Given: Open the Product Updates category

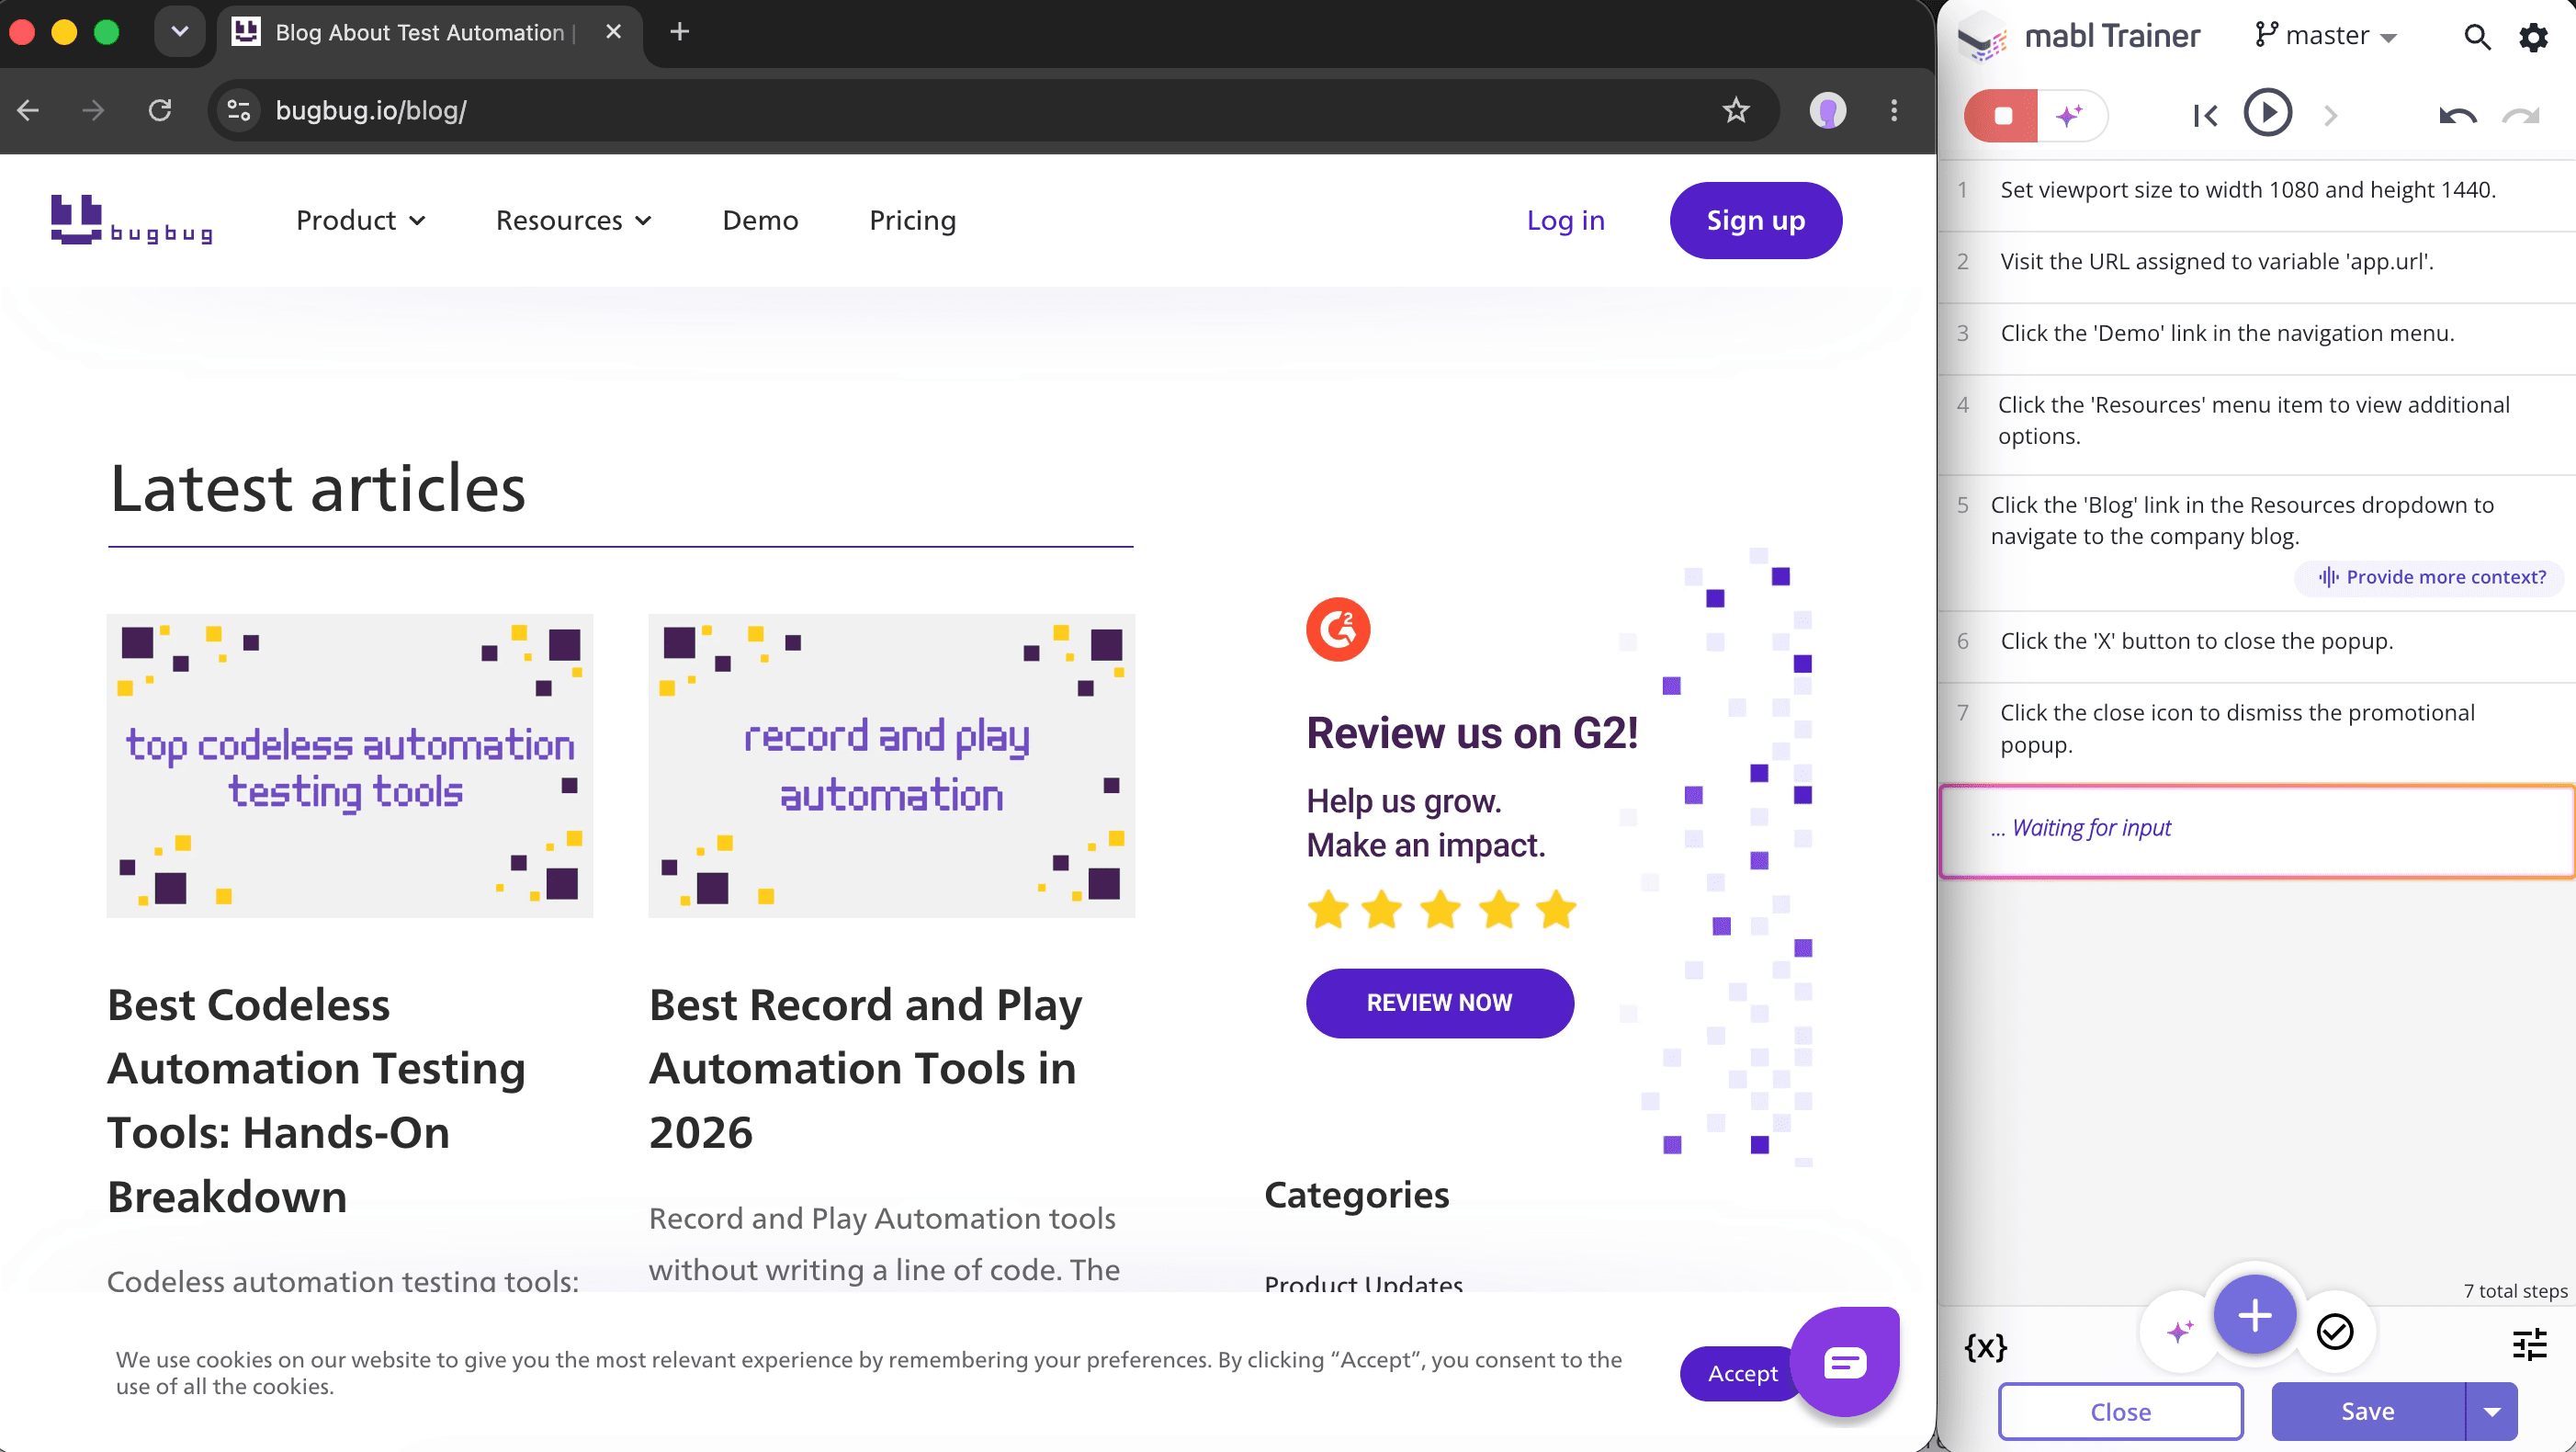Looking at the screenshot, I should pyautogui.click(x=1363, y=1283).
